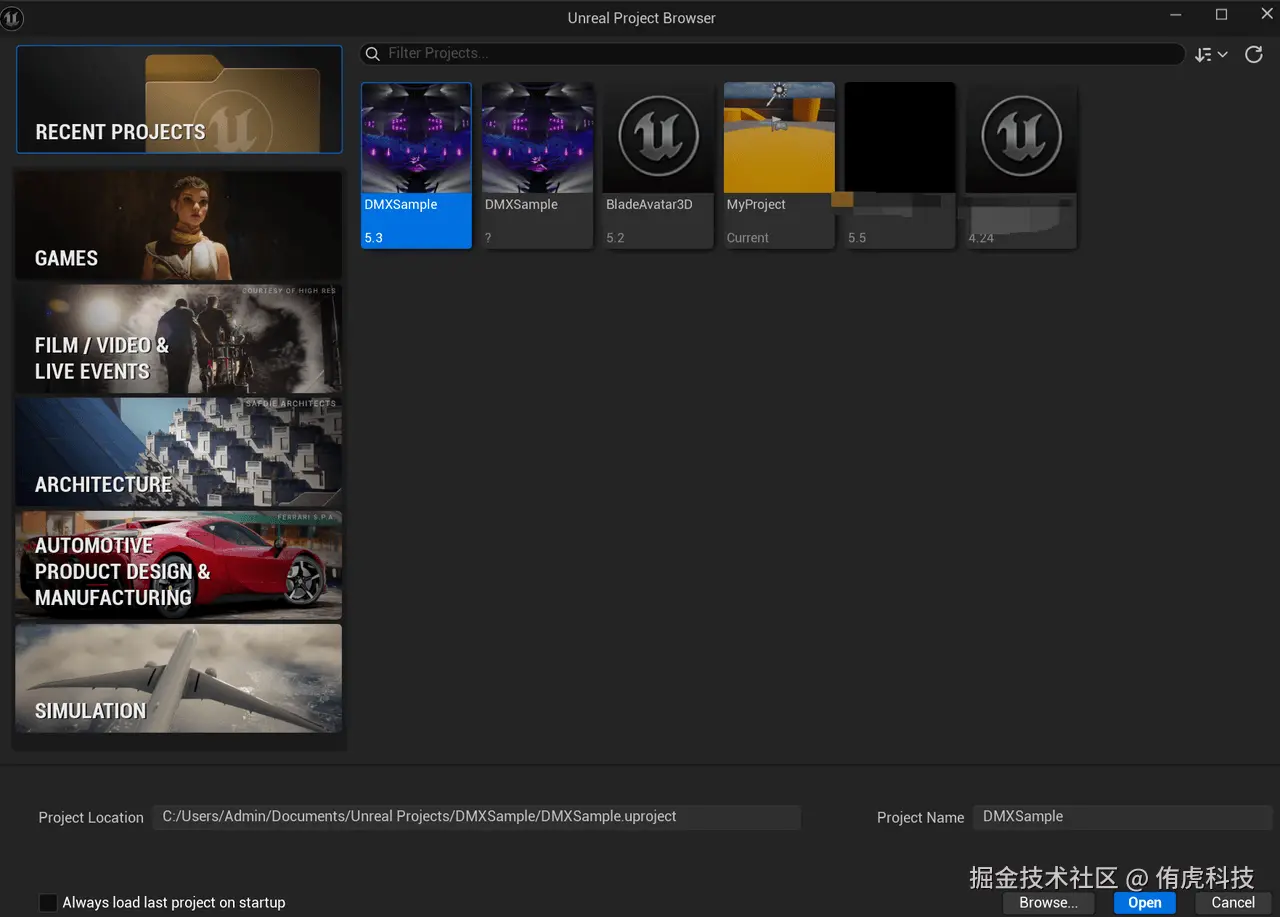
Task: Click the 'Current' version text under MyProject
Action: (x=747, y=238)
